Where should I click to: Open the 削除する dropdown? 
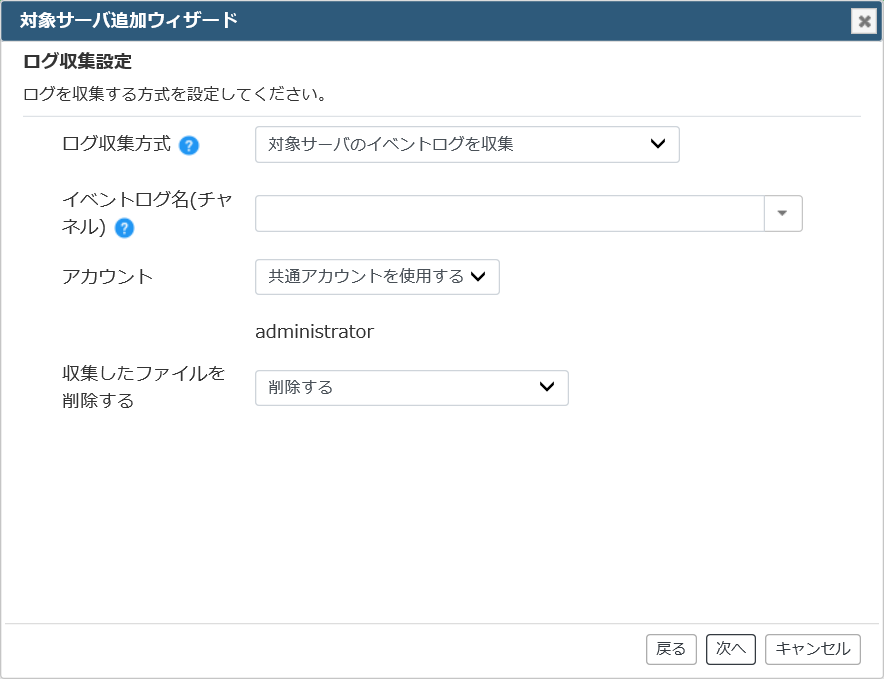coord(412,387)
